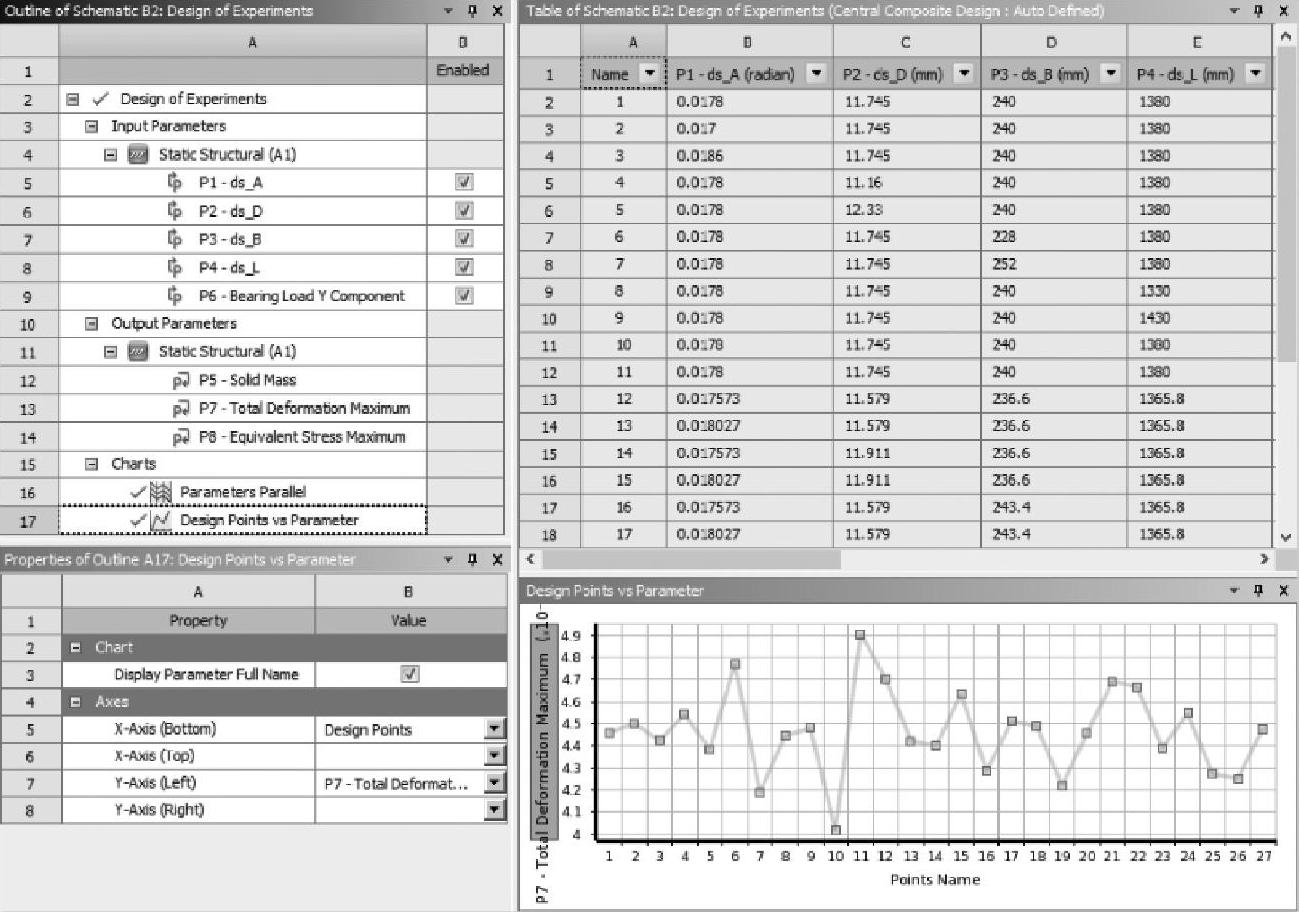1299x912 pixels.
Task: Click the P4 - ds_L parameter icon
Action: click(x=177, y=267)
